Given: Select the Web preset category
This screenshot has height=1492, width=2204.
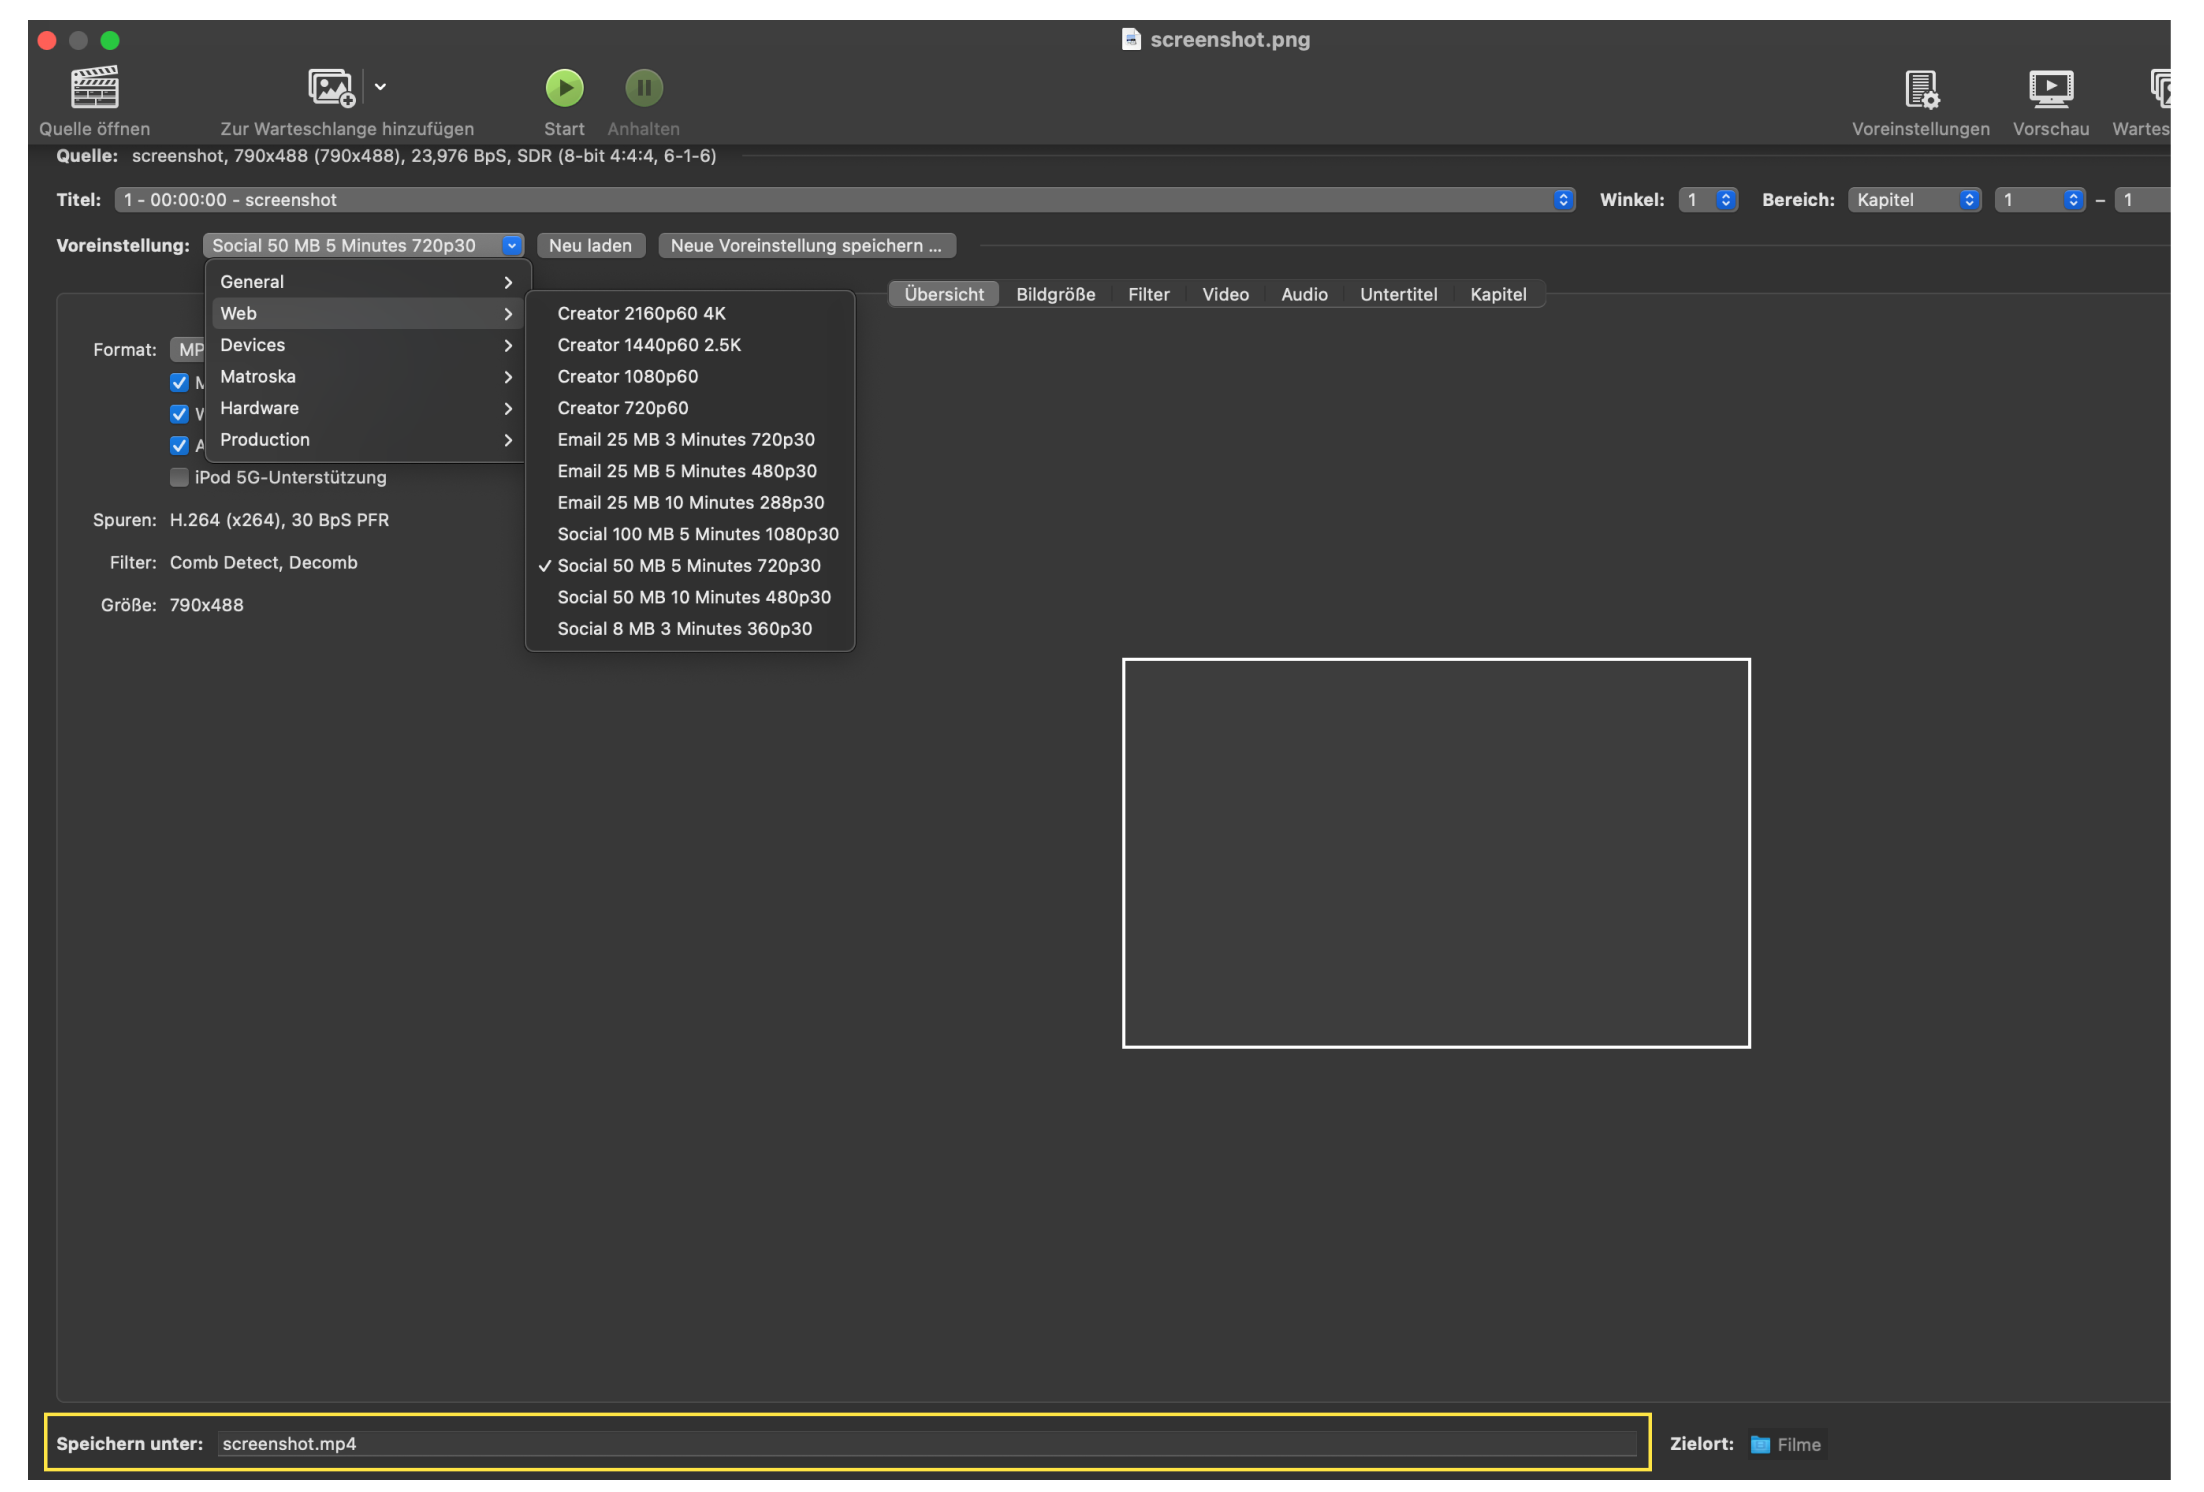Looking at the screenshot, I should (366, 314).
